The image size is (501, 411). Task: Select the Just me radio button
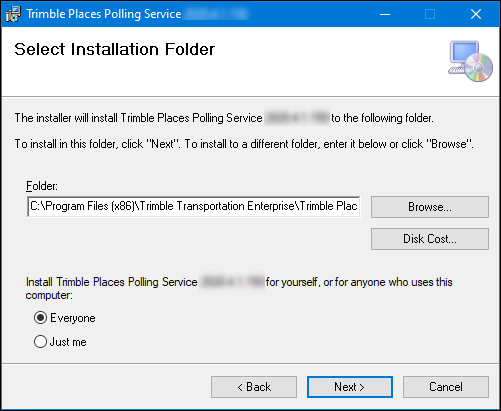click(x=40, y=342)
